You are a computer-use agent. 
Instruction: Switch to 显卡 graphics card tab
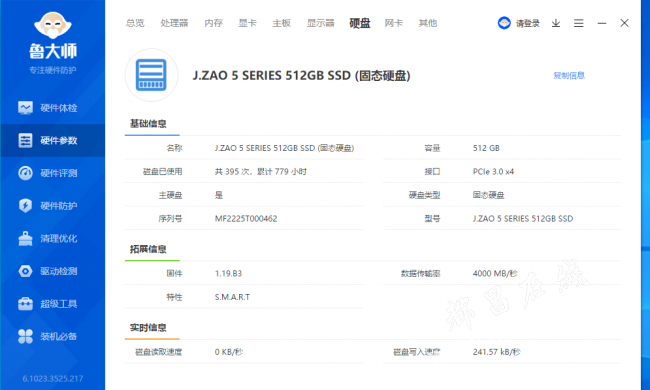pos(247,23)
